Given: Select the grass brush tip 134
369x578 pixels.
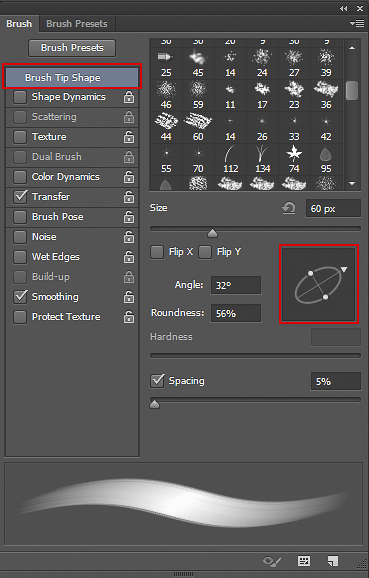Looking at the screenshot, I should 262,159.
